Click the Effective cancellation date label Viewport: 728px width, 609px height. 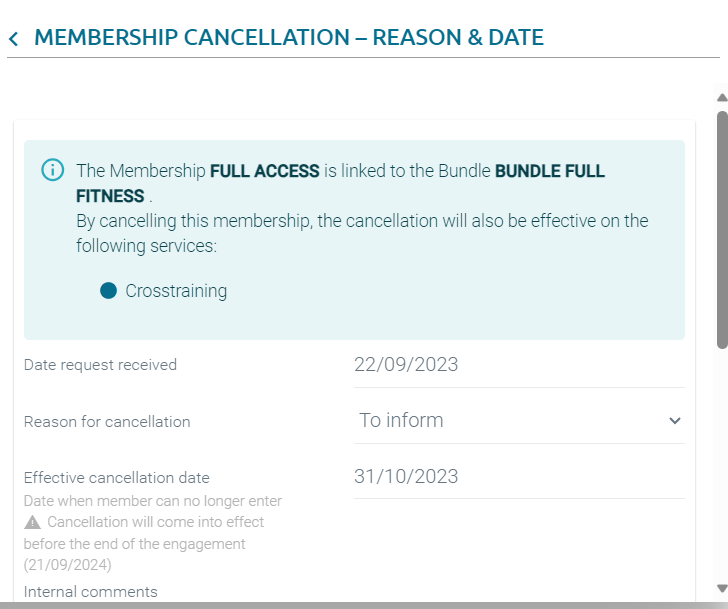coord(117,478)
